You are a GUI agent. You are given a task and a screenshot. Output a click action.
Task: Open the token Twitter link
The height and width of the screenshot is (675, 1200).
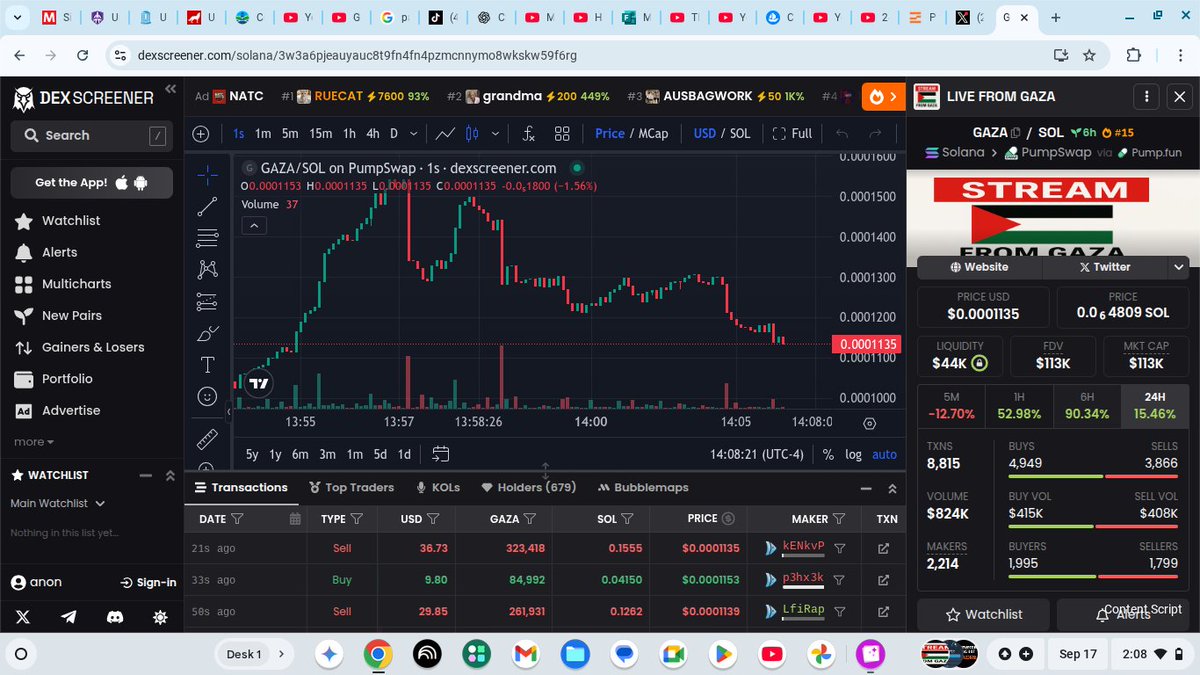tap(1105, 267)
